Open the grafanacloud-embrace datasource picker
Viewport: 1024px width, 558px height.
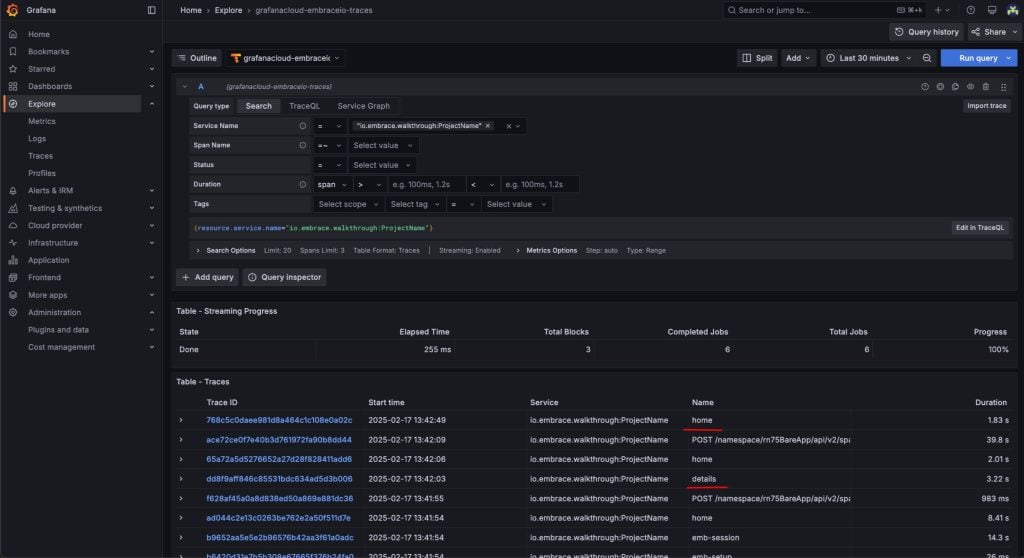285,58
